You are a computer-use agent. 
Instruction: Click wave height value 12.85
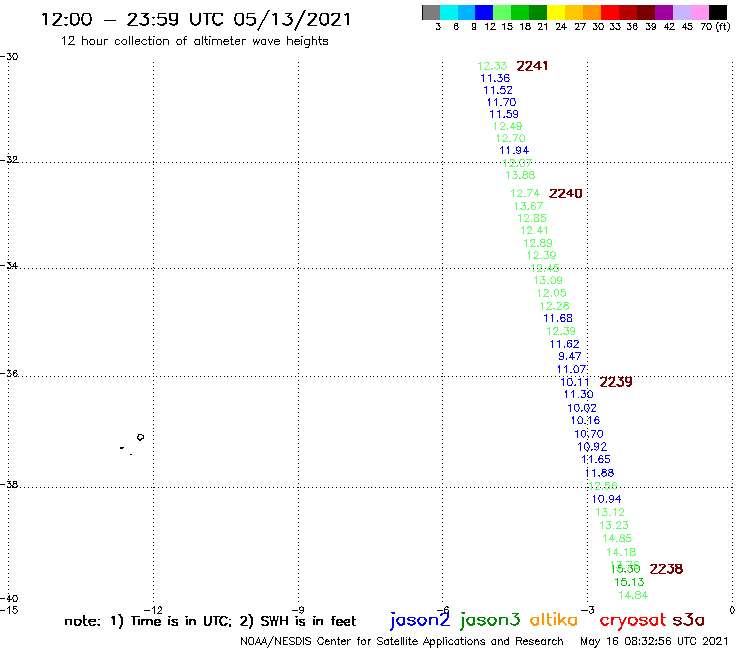click(x=532, y=219)
